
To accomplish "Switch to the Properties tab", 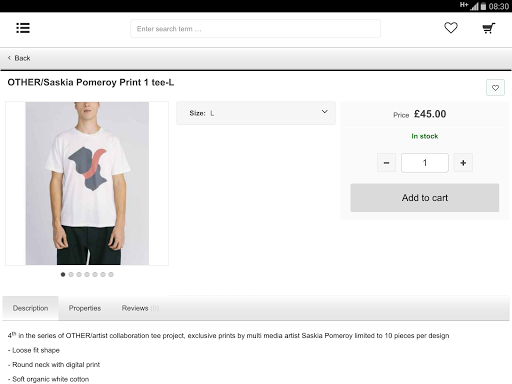I will pos(85,308).
